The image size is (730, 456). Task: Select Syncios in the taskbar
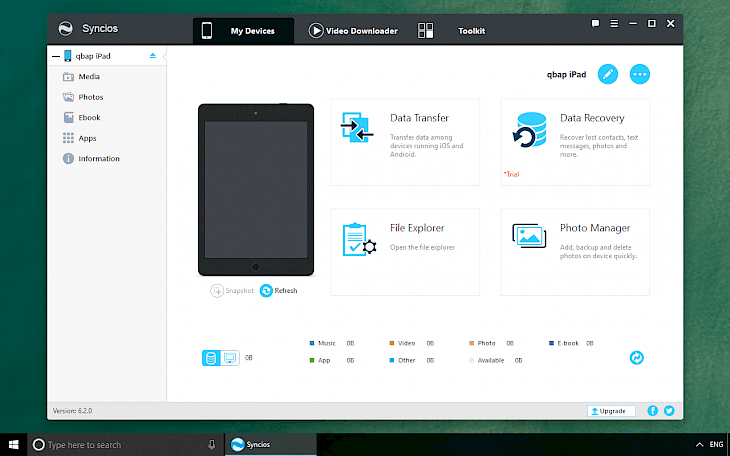[x=270, y=445]
